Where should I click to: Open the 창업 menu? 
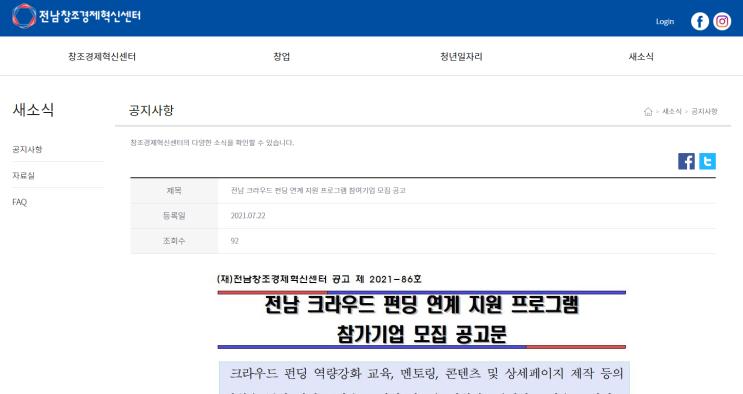coord(281,56)
